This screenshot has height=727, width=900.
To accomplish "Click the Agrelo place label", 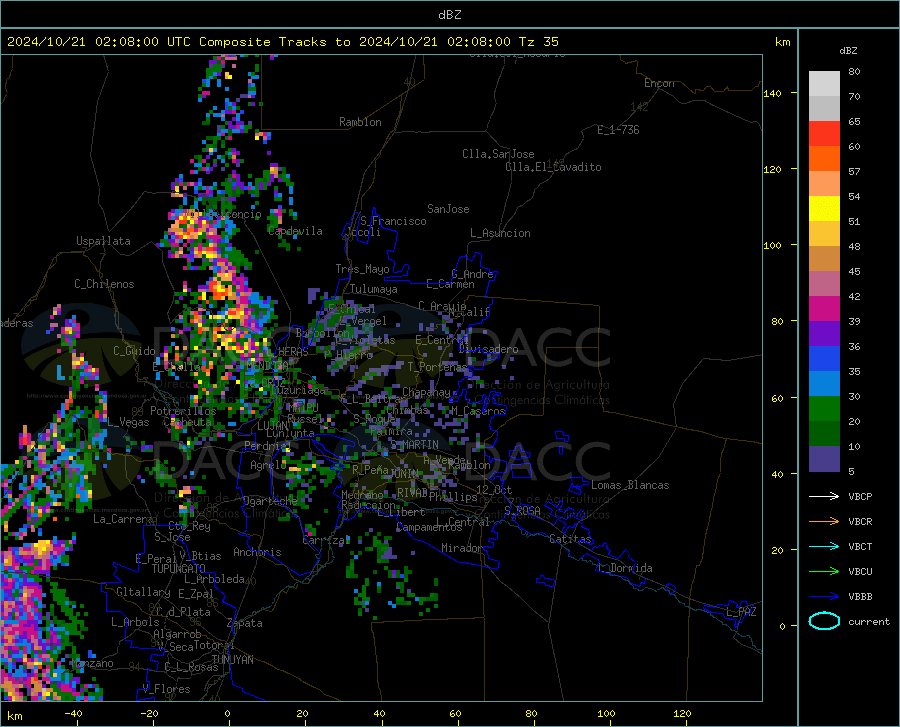I will (268, 465).
